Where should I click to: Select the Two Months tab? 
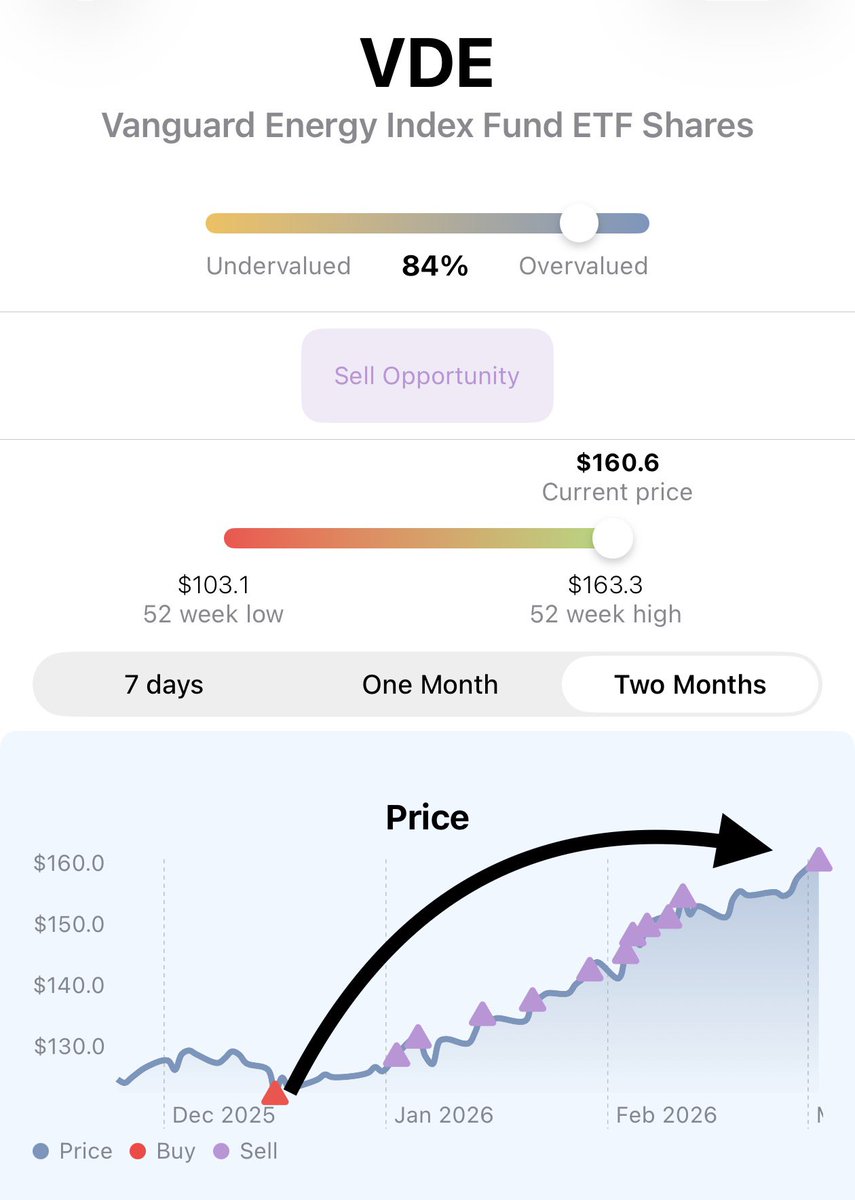click(x=690, y=685)
